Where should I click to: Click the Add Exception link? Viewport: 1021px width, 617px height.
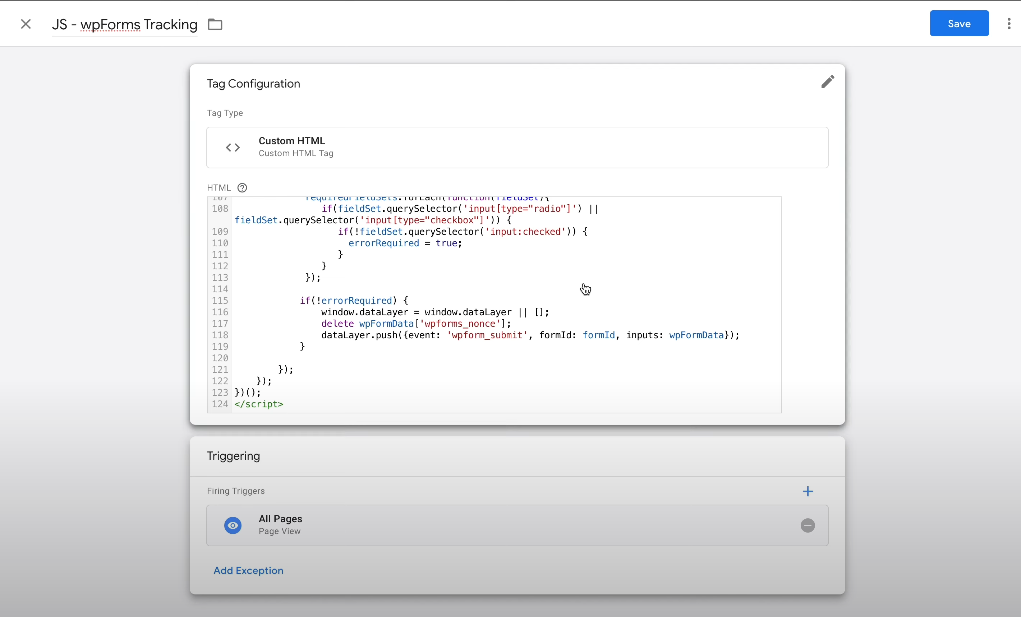[x=248, y=571]
